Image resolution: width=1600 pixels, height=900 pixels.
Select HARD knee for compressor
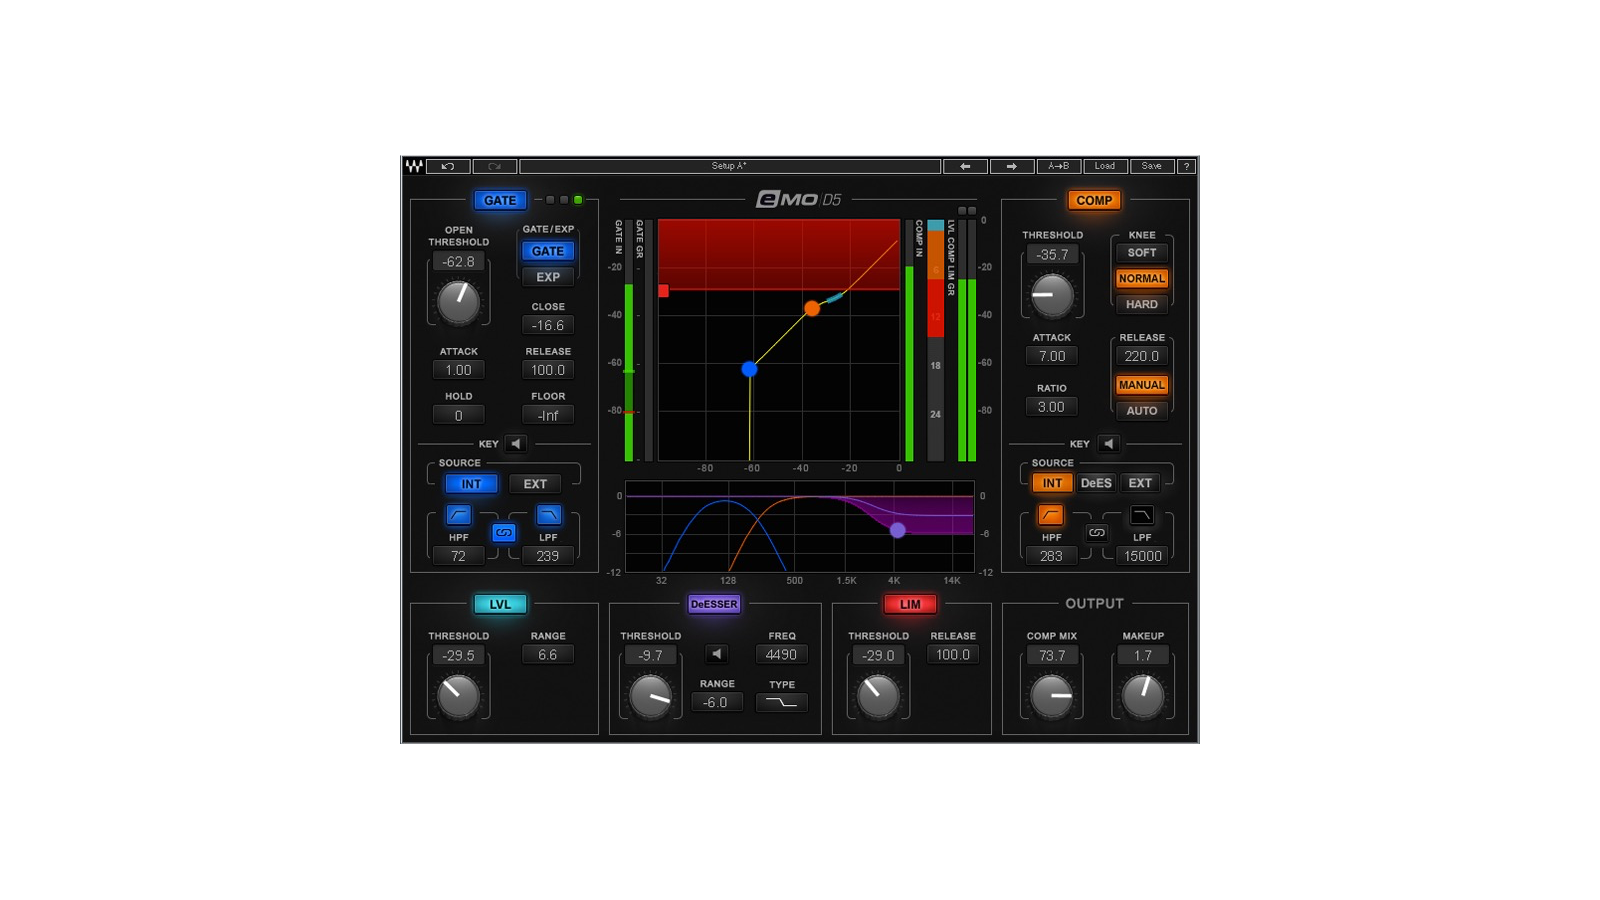point(1141,305)
